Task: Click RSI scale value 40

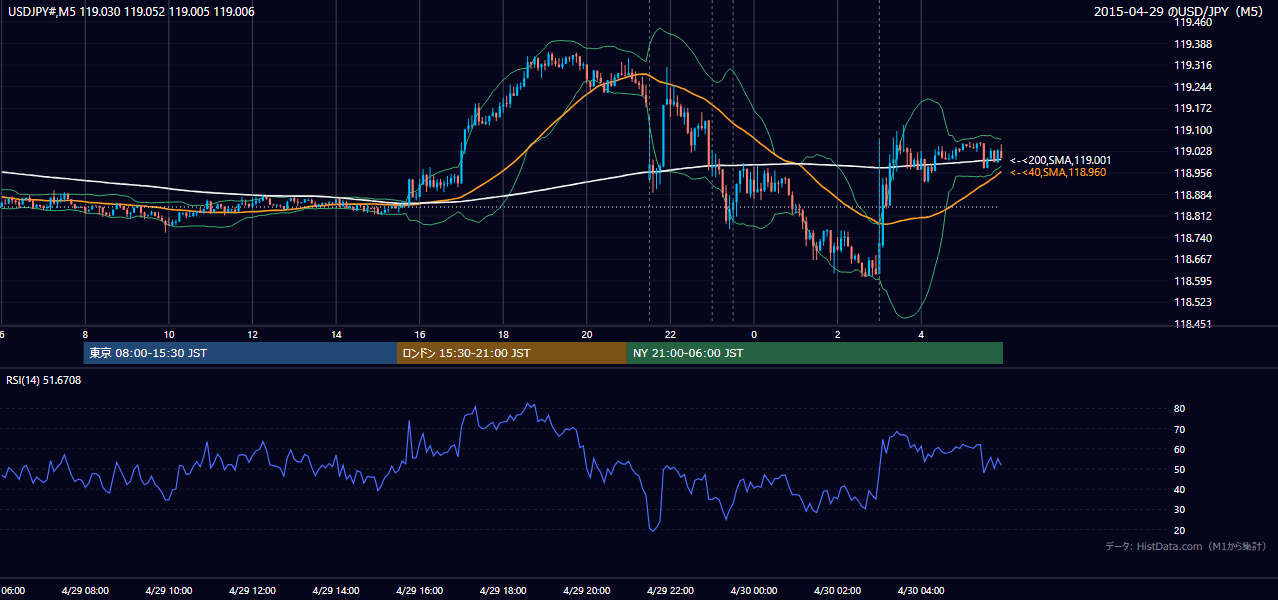Action: tap(1180, 490)
